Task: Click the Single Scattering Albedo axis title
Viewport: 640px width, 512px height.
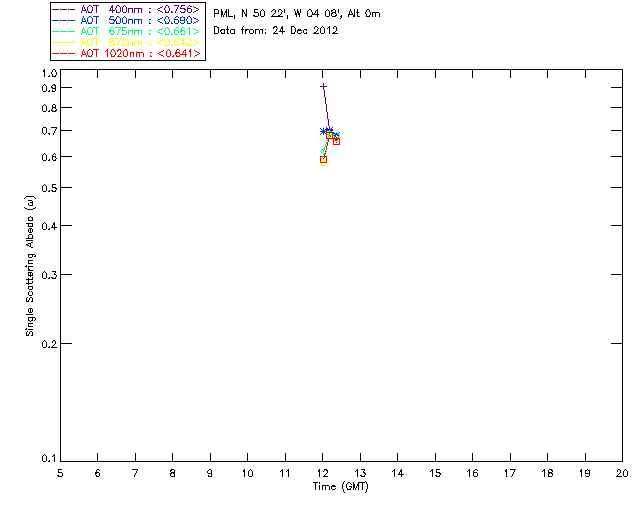Action: click(30, 266)
